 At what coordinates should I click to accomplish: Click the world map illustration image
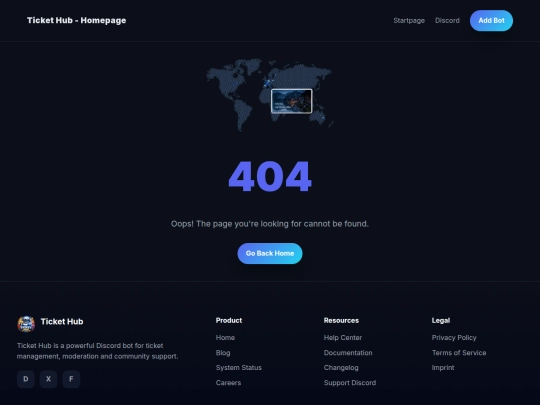pos(270,95)
